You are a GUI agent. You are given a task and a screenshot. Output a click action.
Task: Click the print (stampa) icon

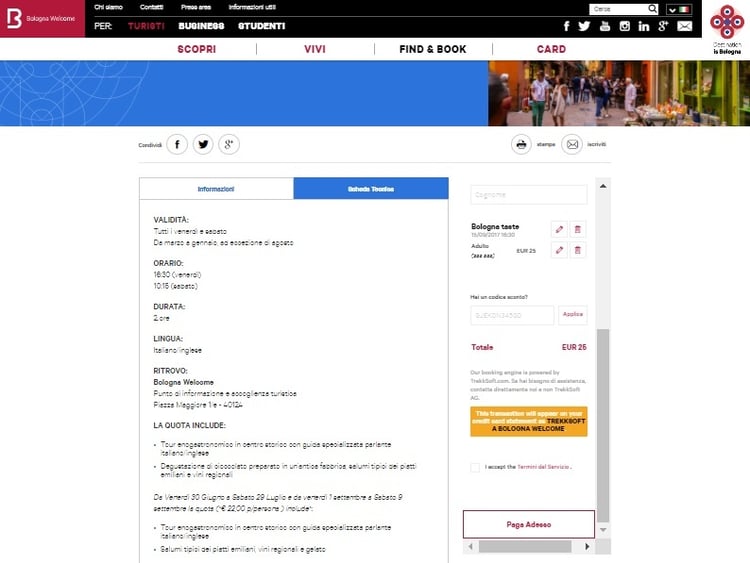coord(521,145)
